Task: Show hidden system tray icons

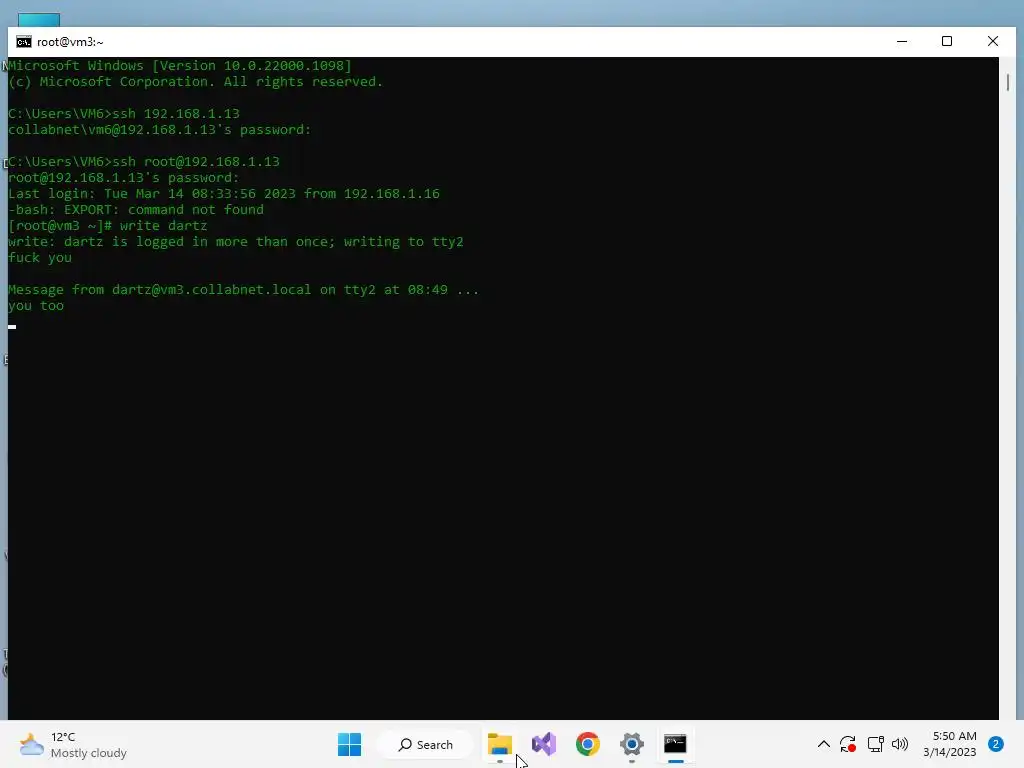Action: (x=824, y=744)
